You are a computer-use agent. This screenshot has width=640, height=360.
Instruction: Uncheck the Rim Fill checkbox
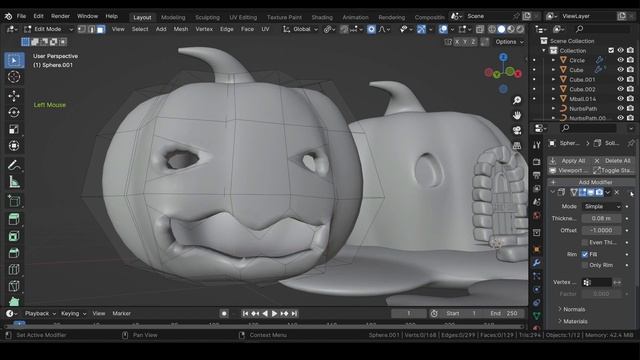585,254
